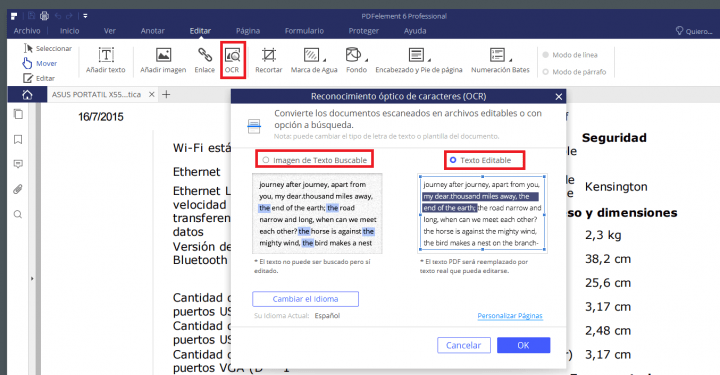
Task: Open the Formulario tab
Action: [x=304, y=31]
